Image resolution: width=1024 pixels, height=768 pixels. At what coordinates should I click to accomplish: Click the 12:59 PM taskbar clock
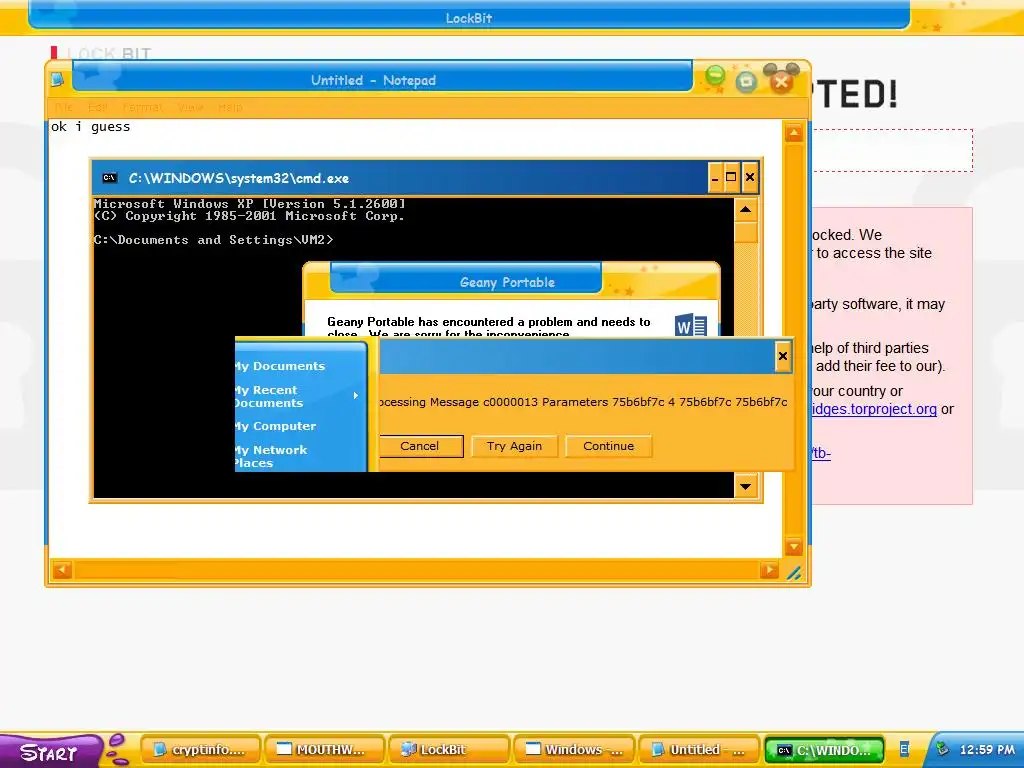tap(987, 750)
